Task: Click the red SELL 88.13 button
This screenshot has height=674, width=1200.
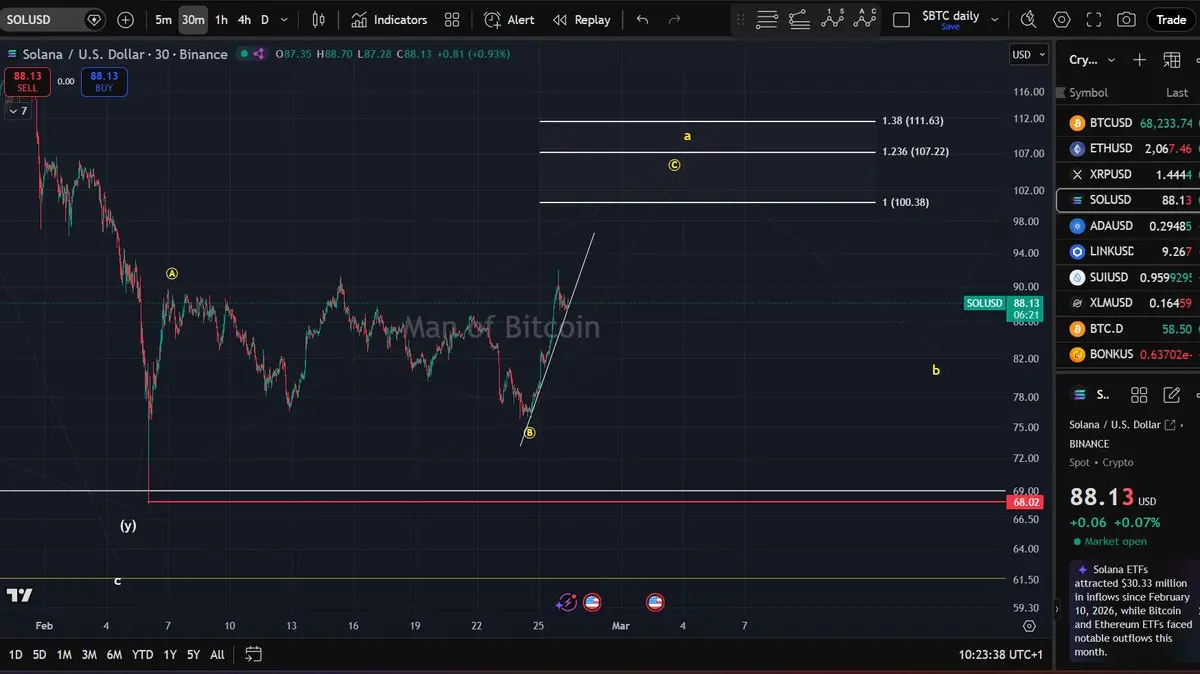Action: (27, 82)
